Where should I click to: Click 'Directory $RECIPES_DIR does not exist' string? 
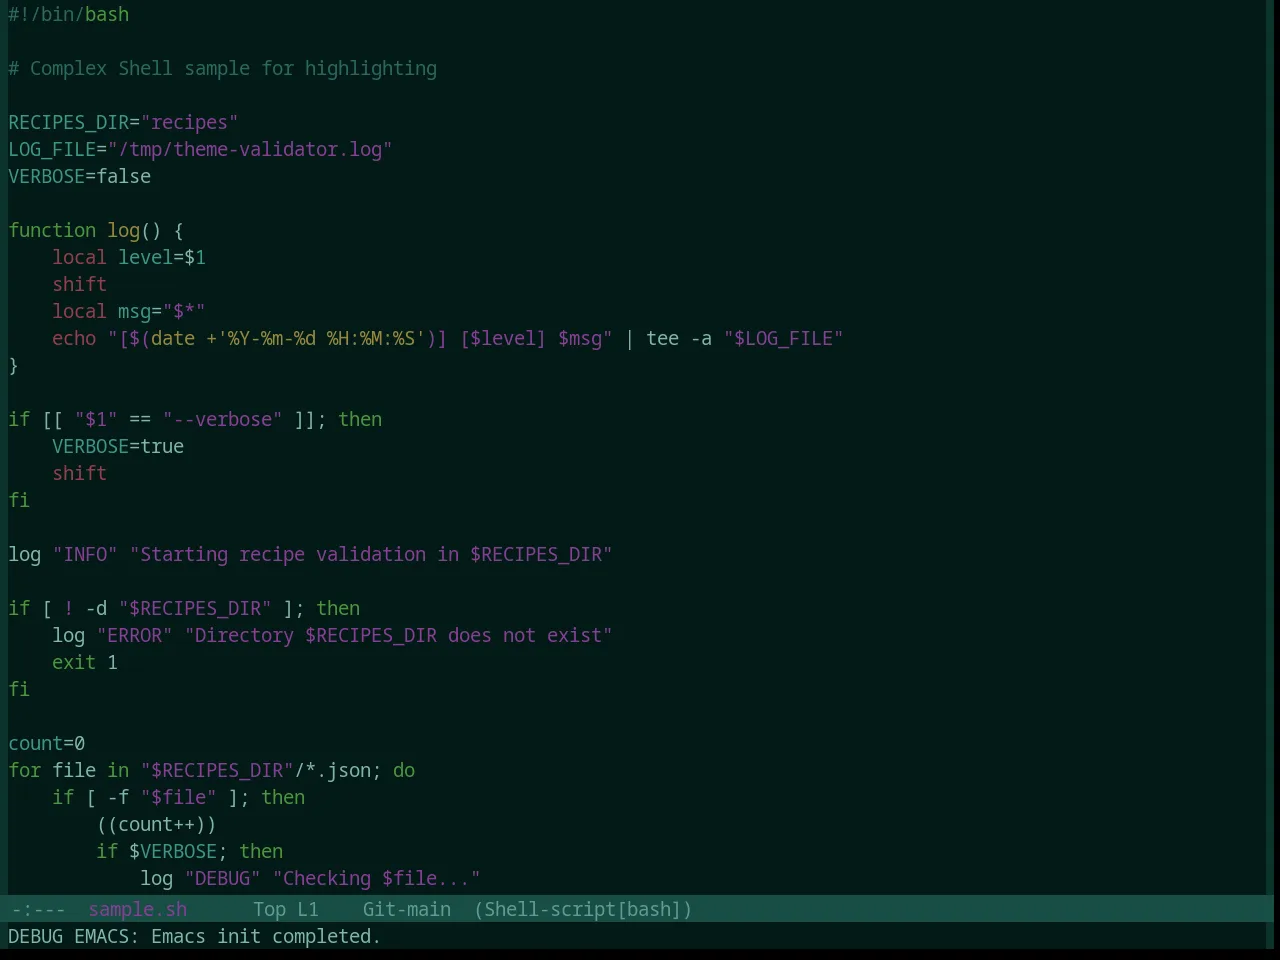399,635
